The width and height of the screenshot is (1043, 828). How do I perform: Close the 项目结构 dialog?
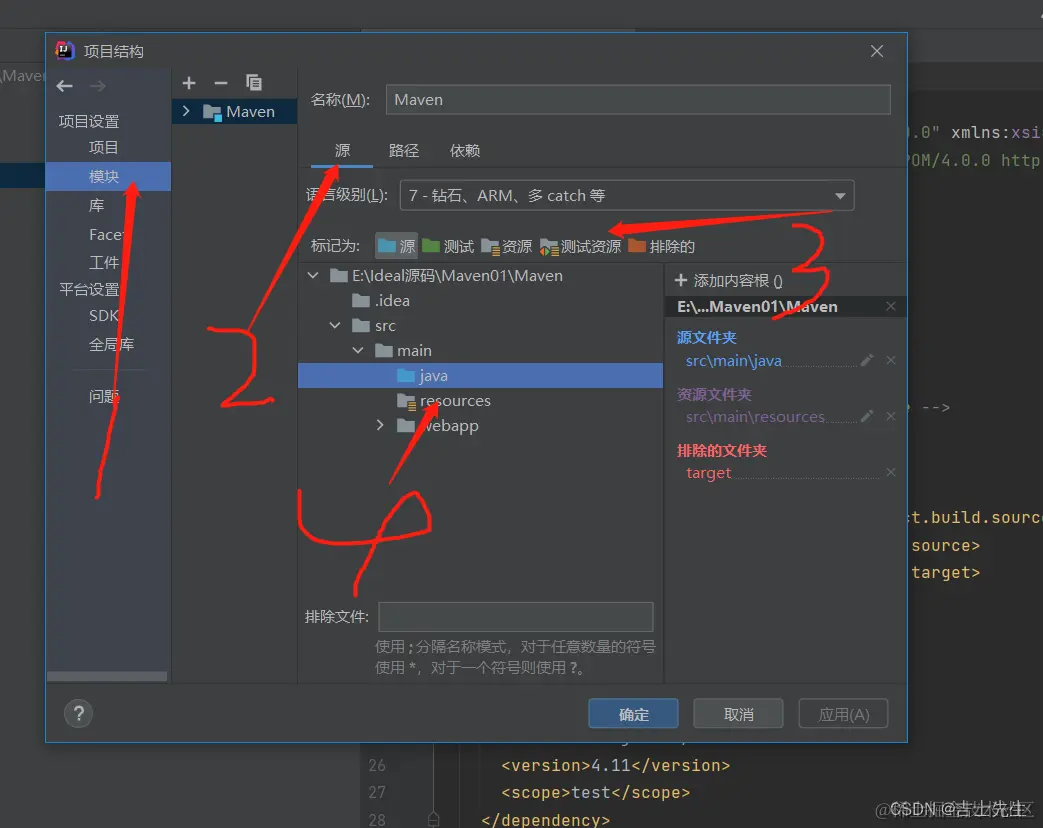point(877,51)
